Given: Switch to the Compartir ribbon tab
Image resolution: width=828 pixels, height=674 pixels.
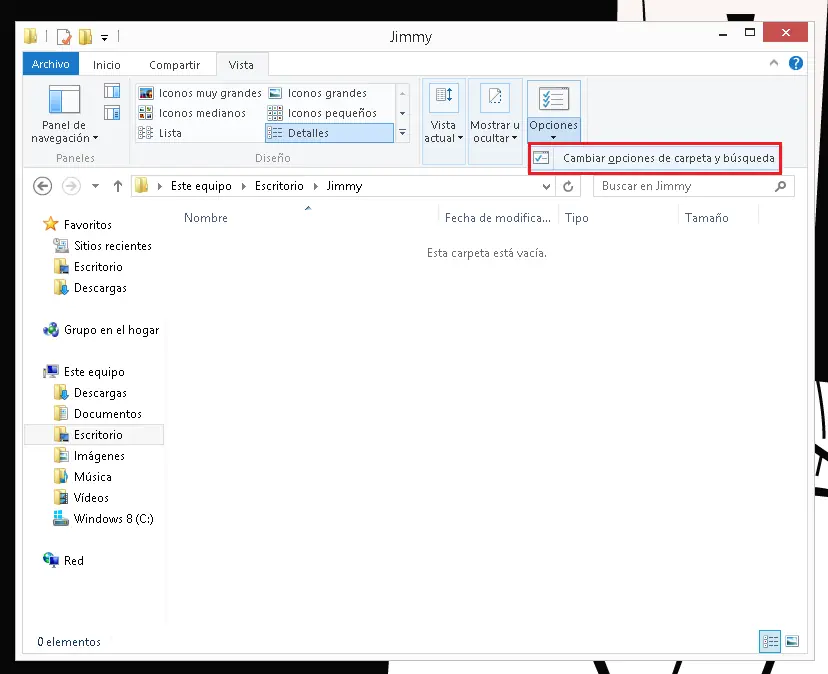Looking at the screenshot, I should pos(174,64).
